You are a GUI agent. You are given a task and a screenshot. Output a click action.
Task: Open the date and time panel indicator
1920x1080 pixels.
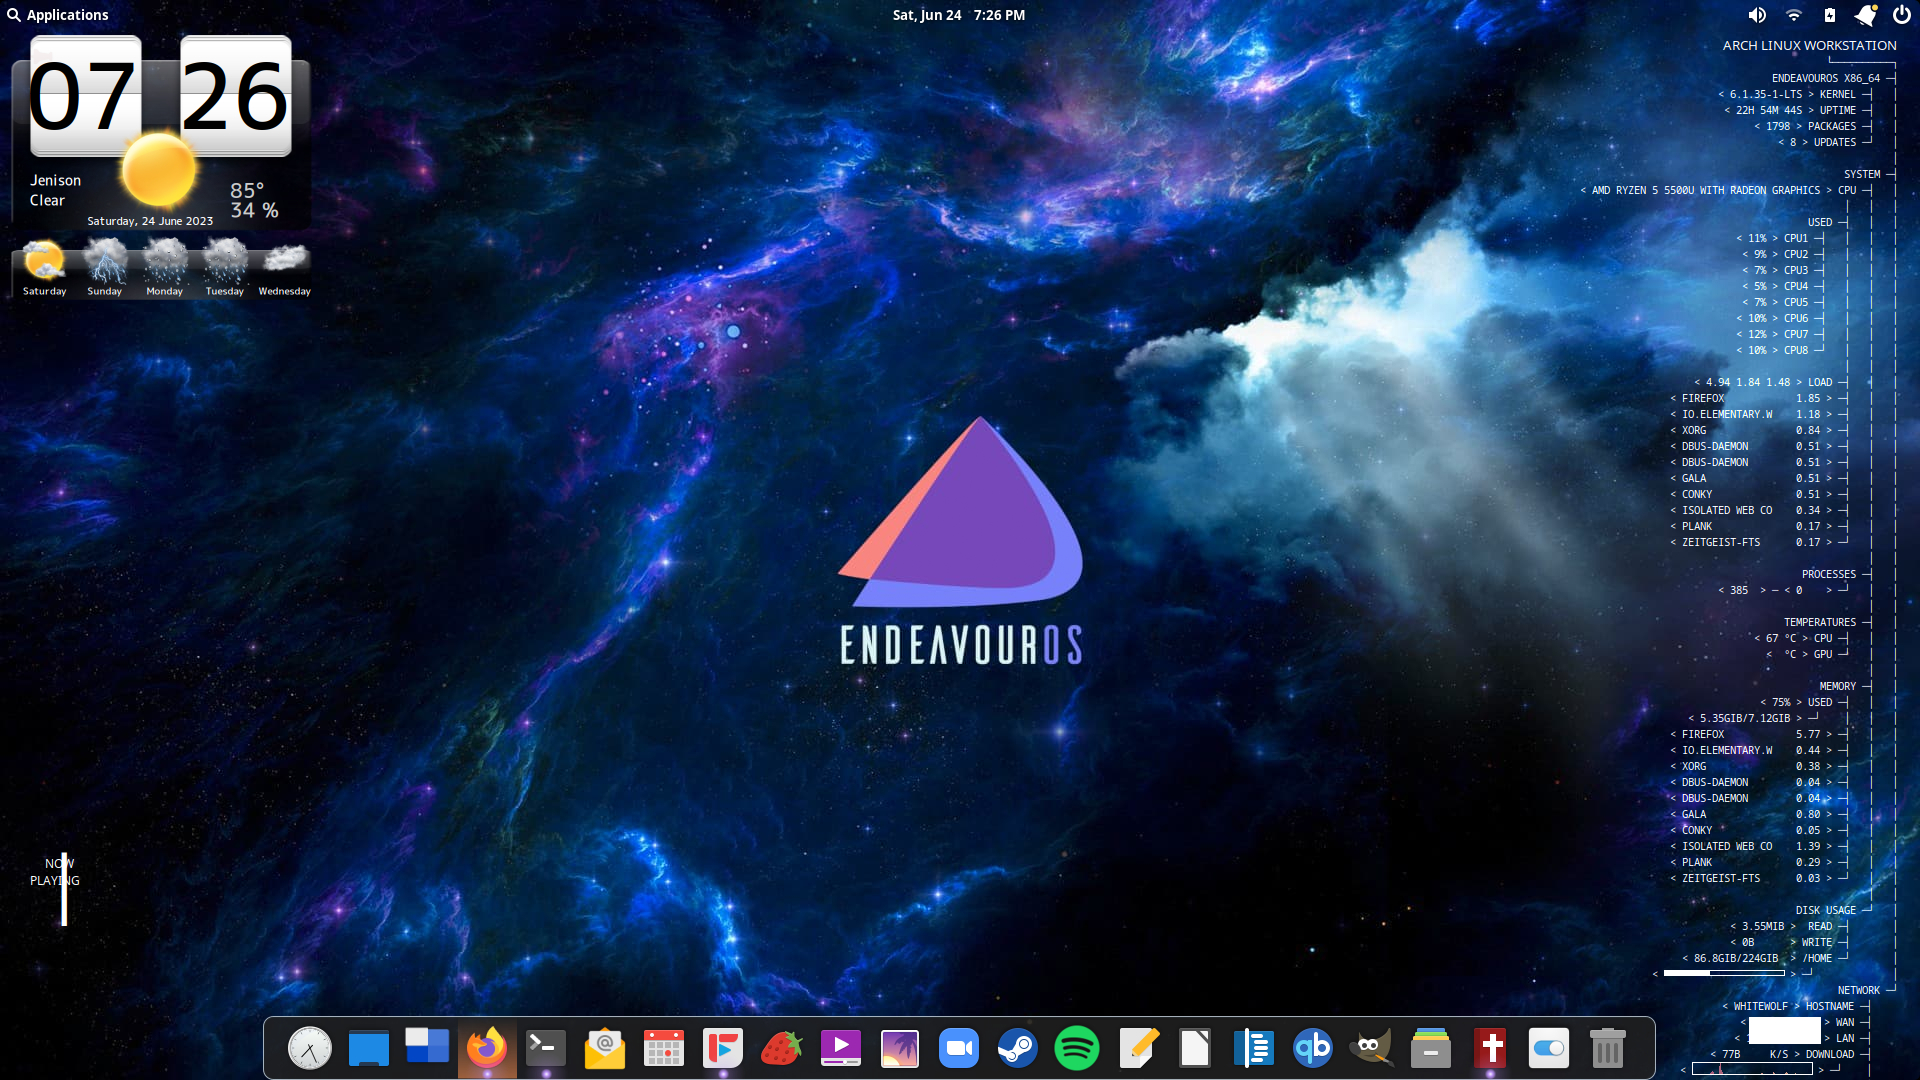[x=958, y=15]
